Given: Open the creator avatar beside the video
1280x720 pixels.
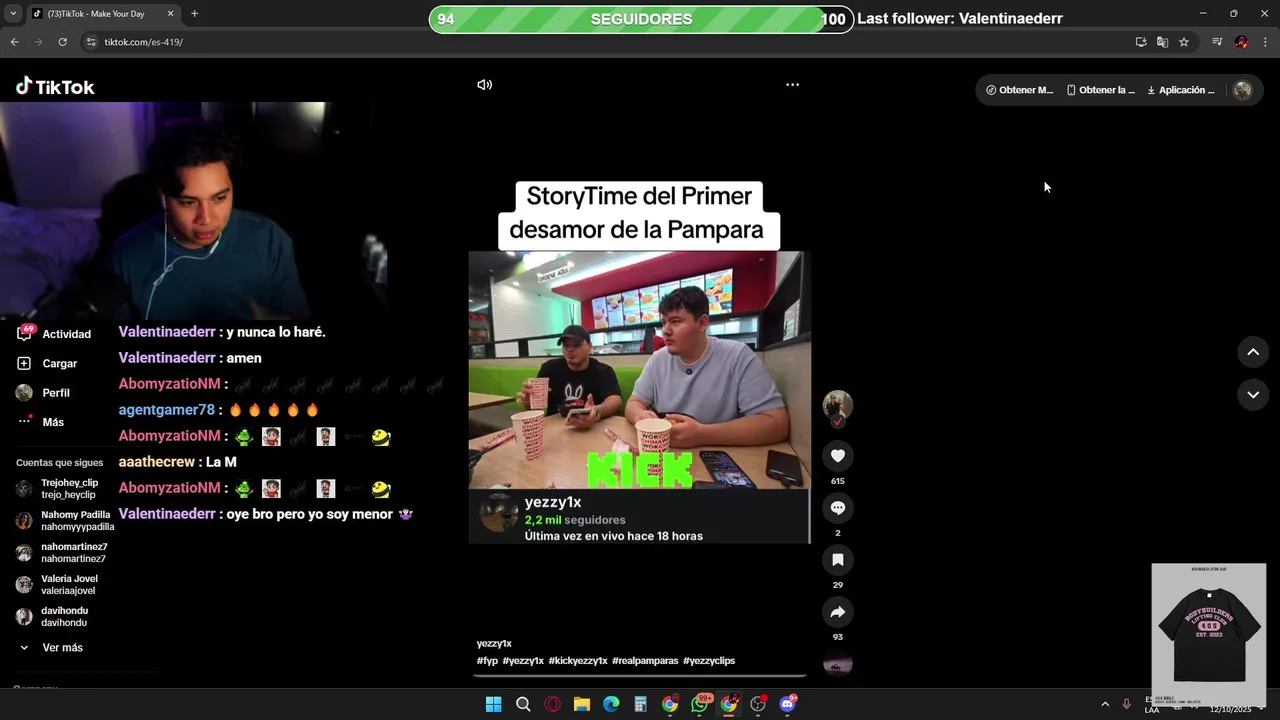Looking at the screenshot, I should 838,405.
